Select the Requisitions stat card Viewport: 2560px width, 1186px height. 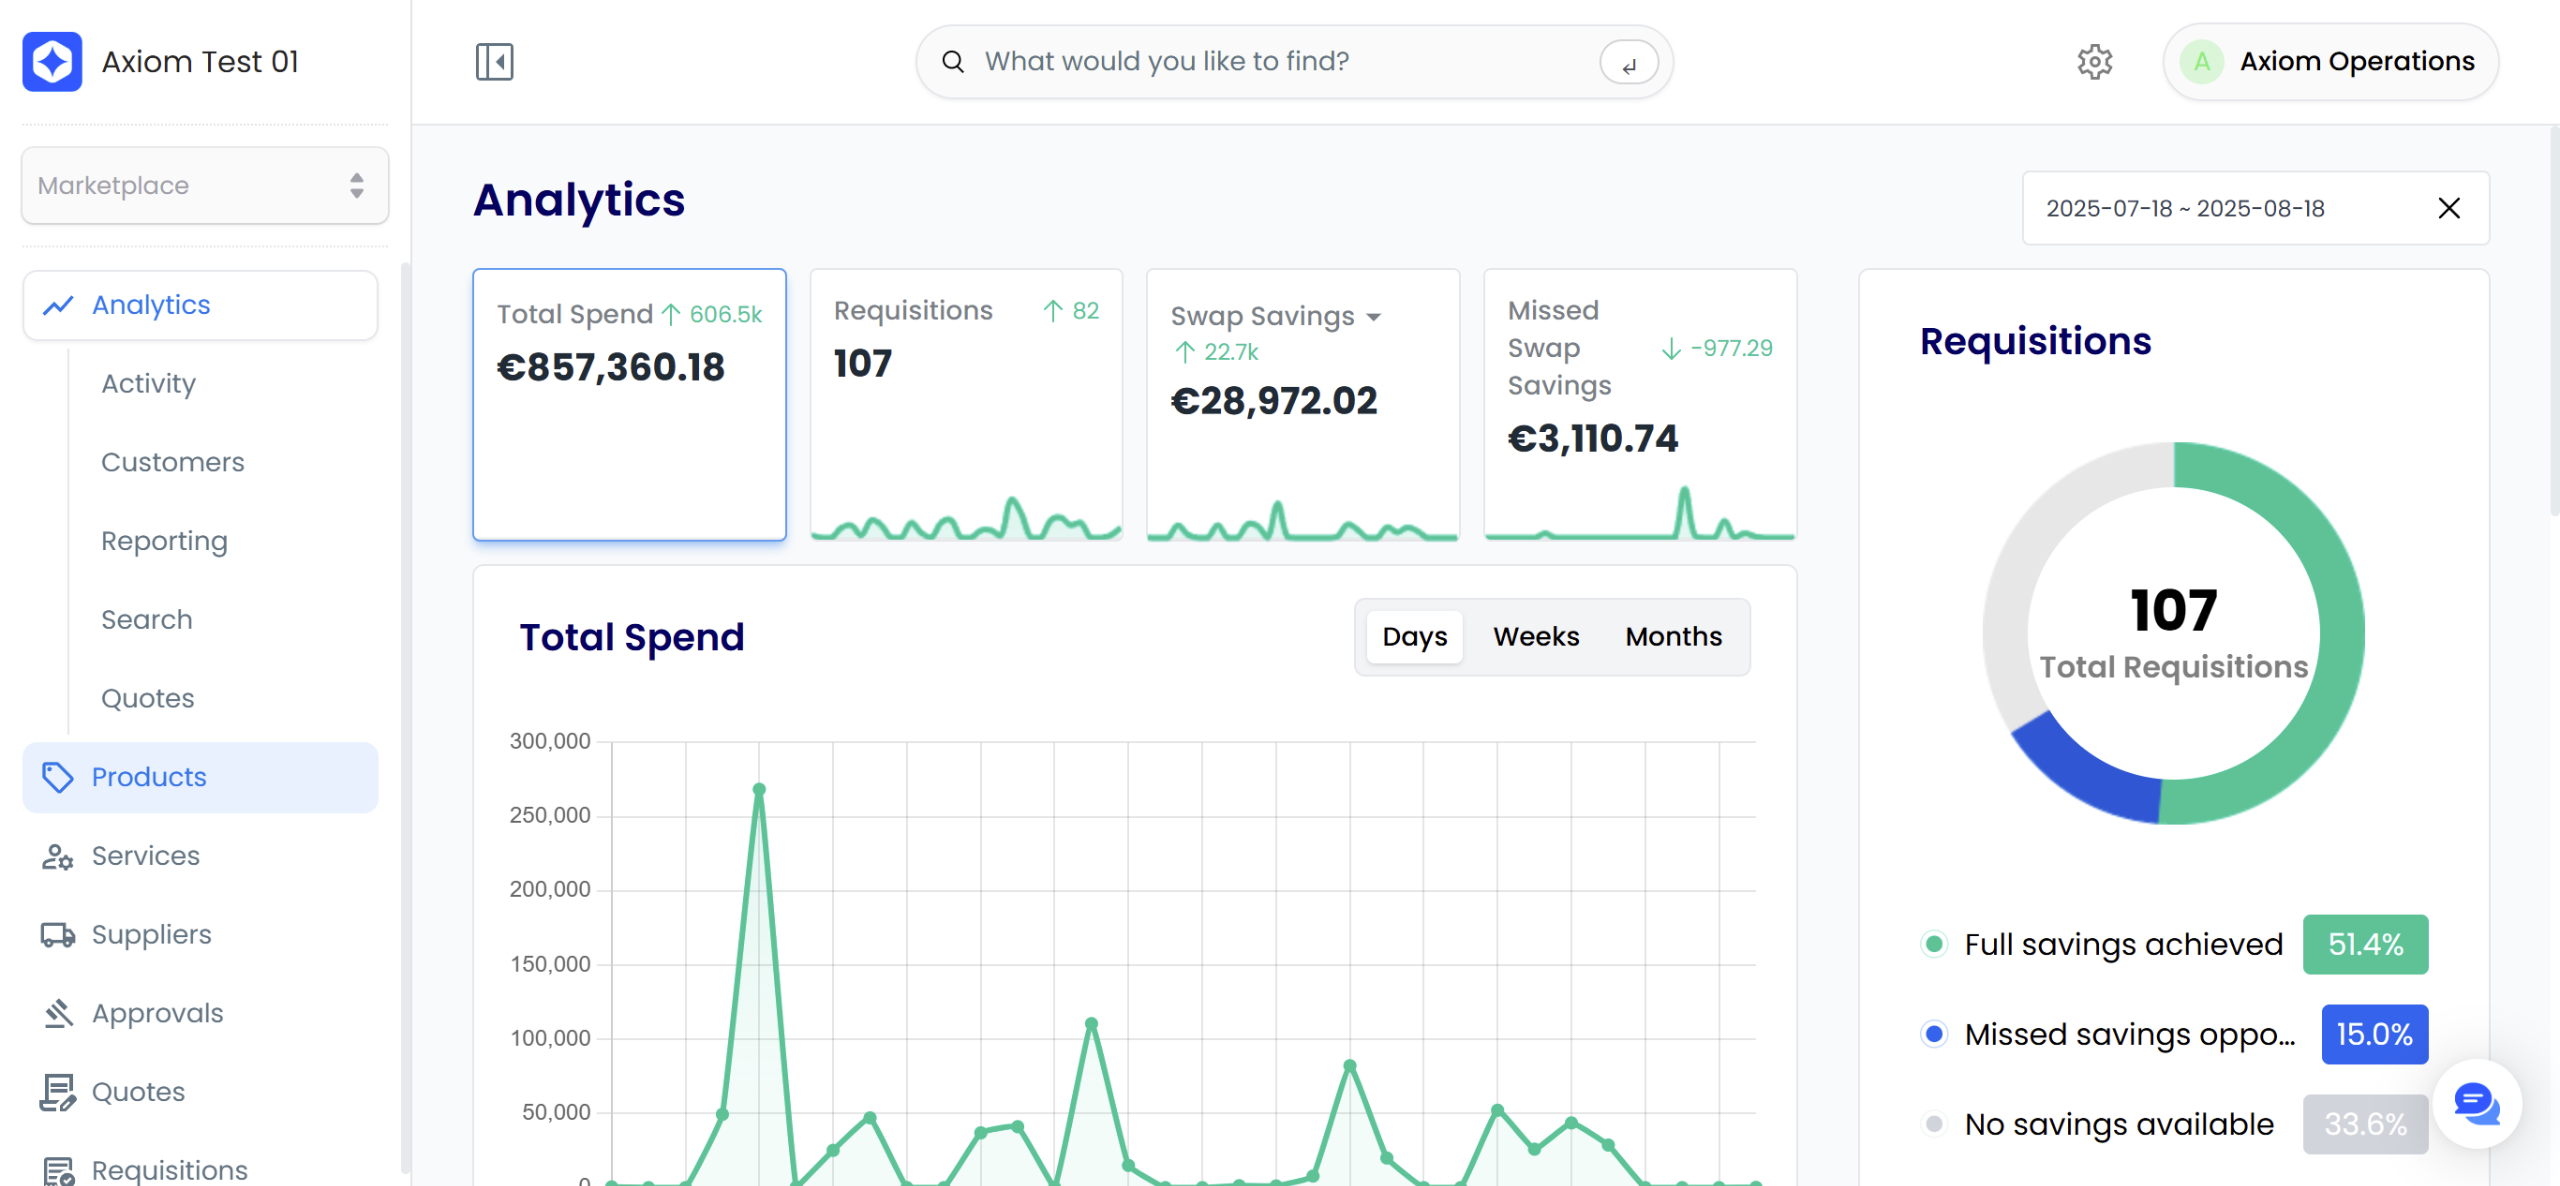point(966,404)
